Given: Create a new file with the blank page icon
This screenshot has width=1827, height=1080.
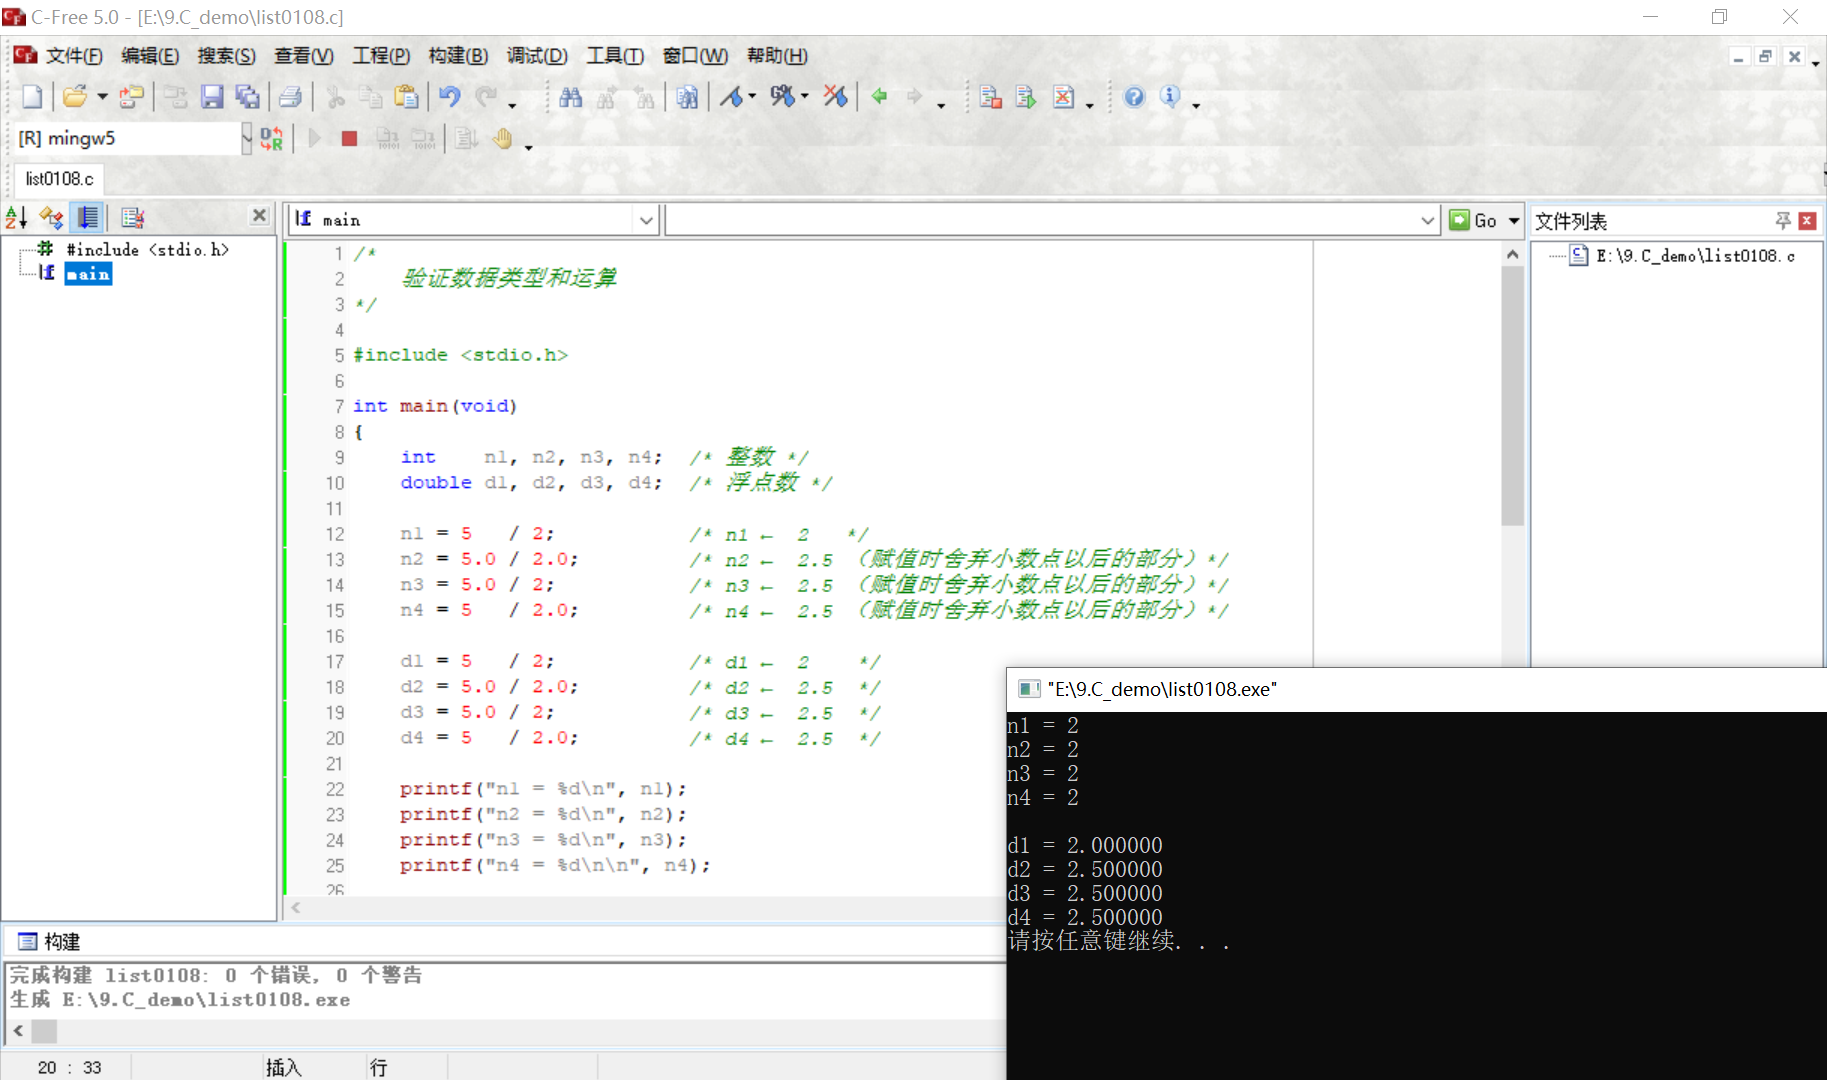Looking at the screenshot, I should (x=32, y=96).
